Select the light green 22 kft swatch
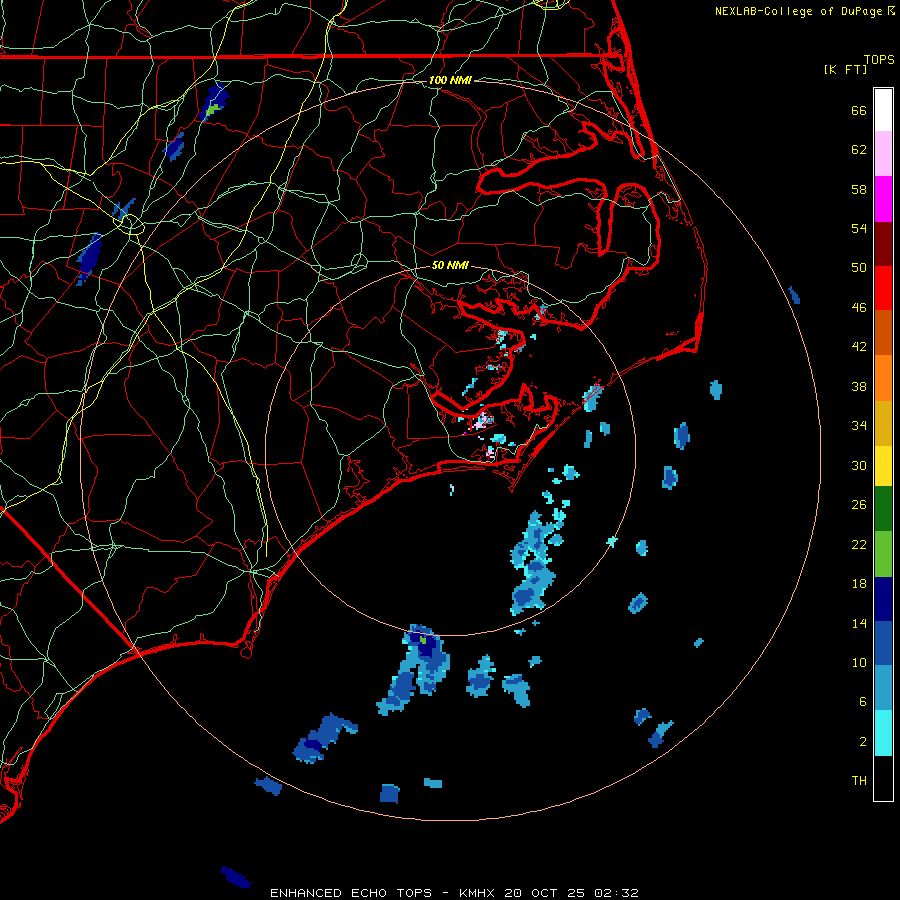The height and width of the screenshot is (900, 900). [x=883, y=554]
